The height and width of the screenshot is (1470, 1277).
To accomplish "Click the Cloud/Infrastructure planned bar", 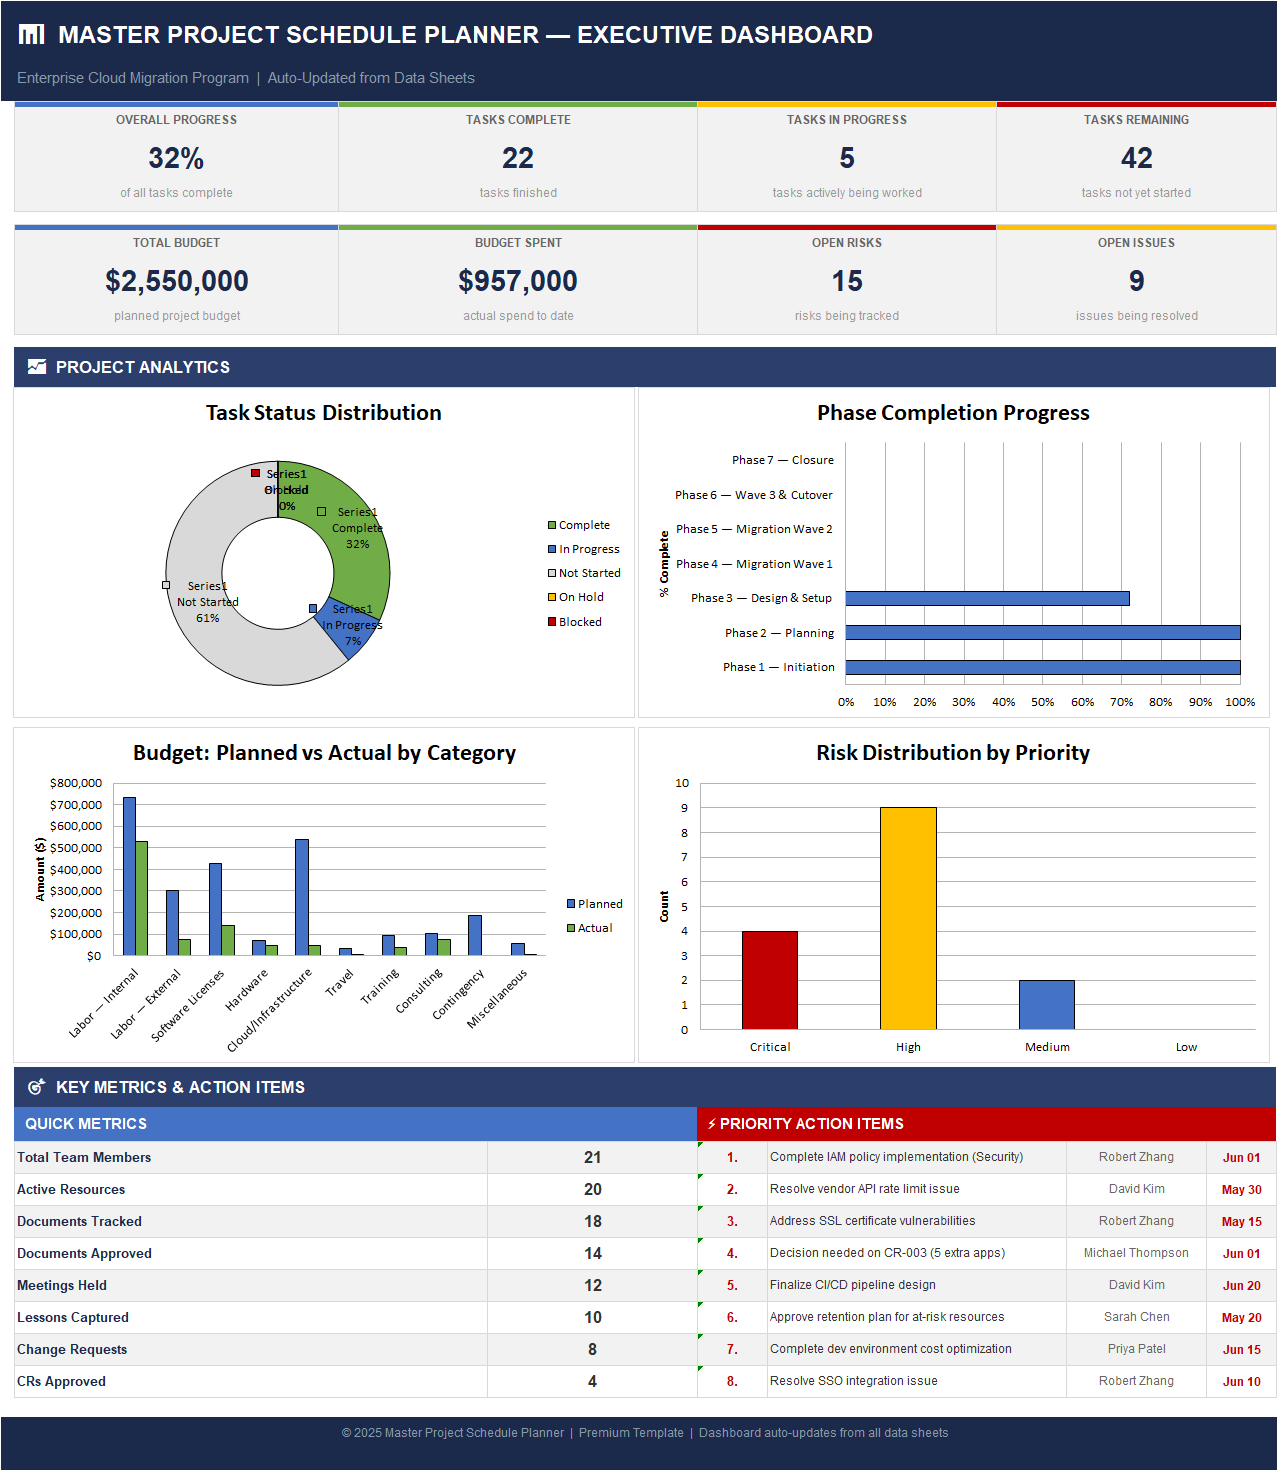I will pos(302,897).
